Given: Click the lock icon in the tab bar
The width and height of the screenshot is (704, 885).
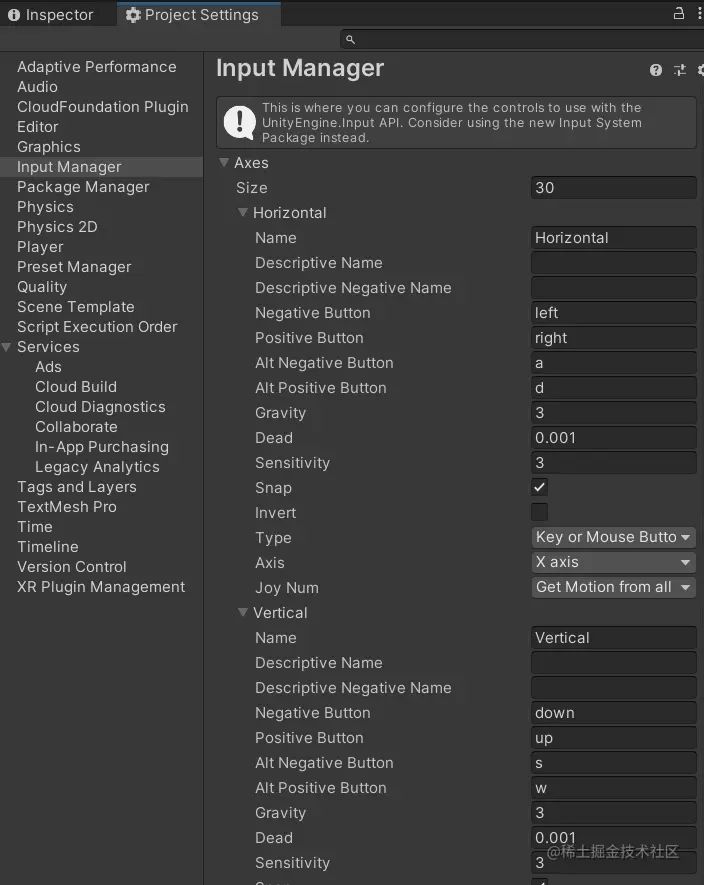Looking at the screenshot, I should point(679,13).
